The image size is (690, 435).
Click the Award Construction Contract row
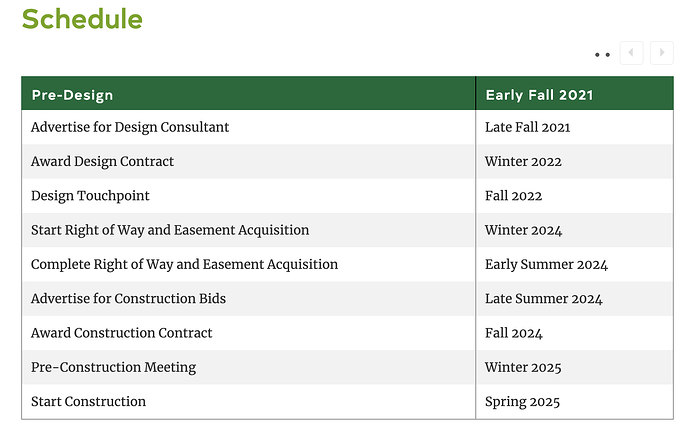click(347, 333)
